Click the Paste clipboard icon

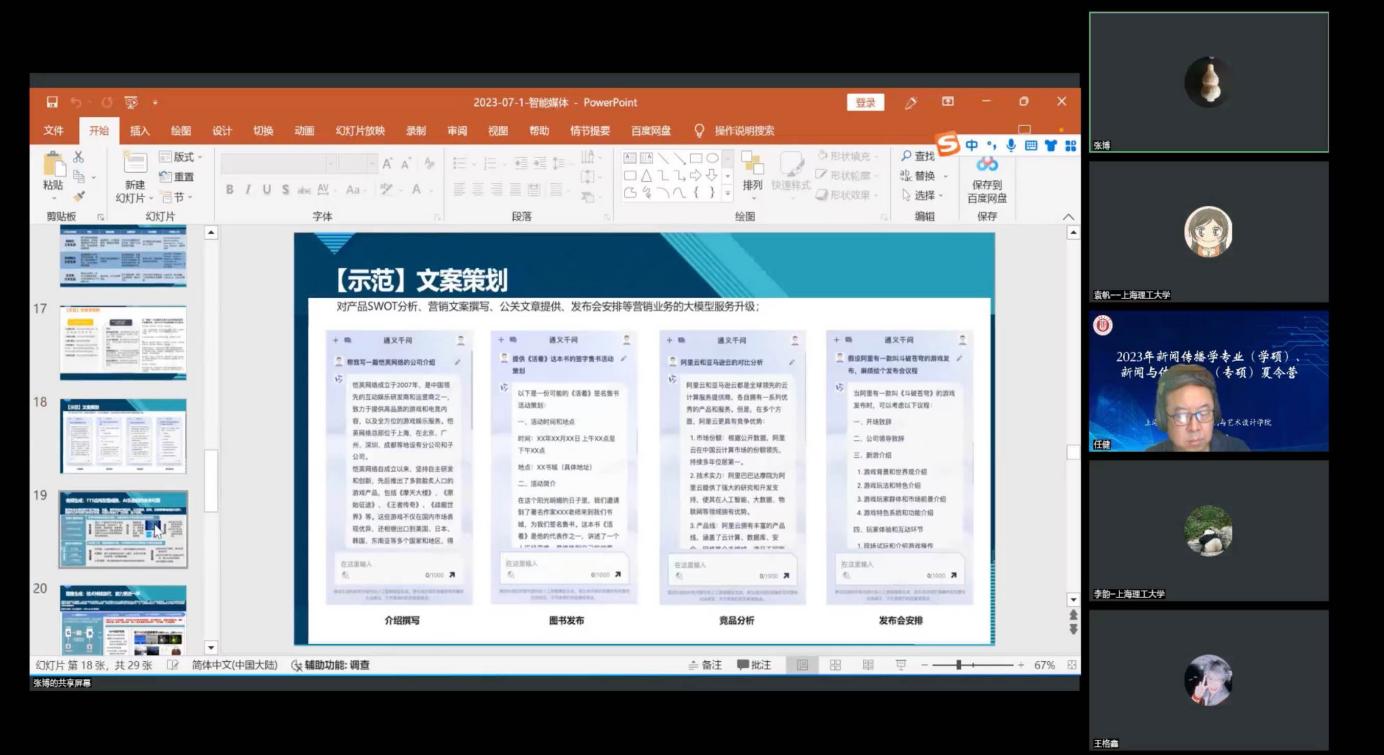click(x=53, y=163)
